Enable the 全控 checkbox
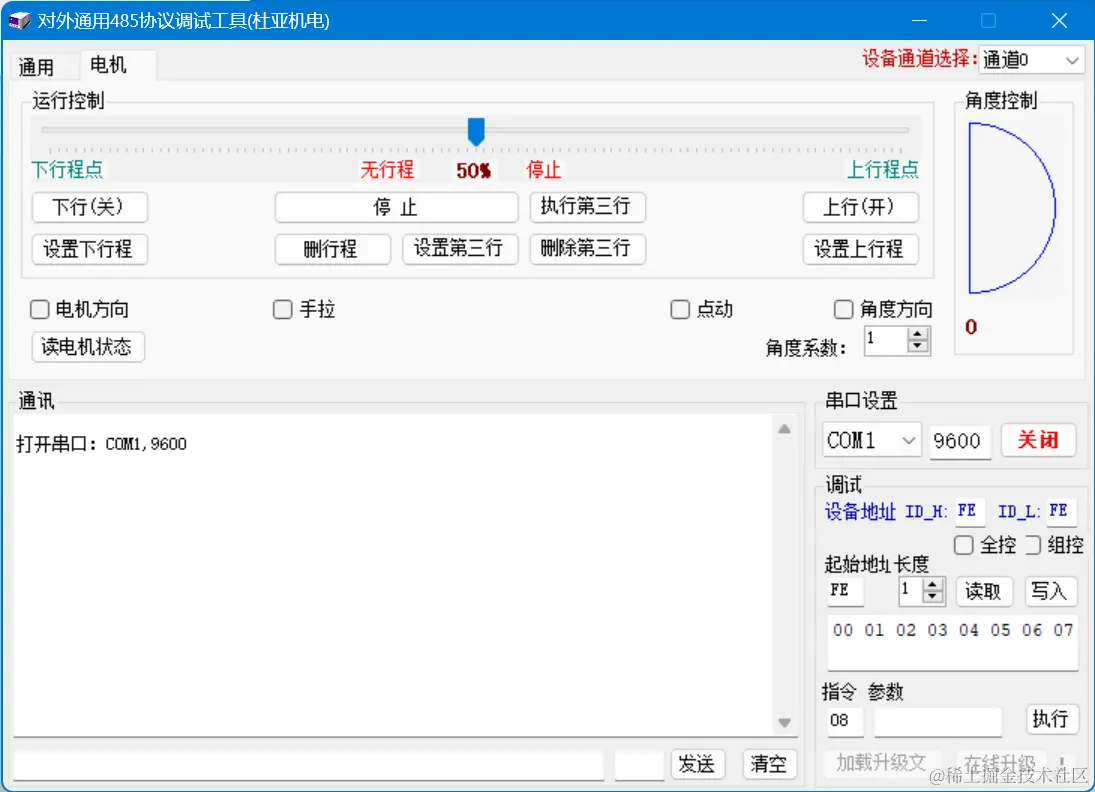1095x792 pixels. click(963, 545)
